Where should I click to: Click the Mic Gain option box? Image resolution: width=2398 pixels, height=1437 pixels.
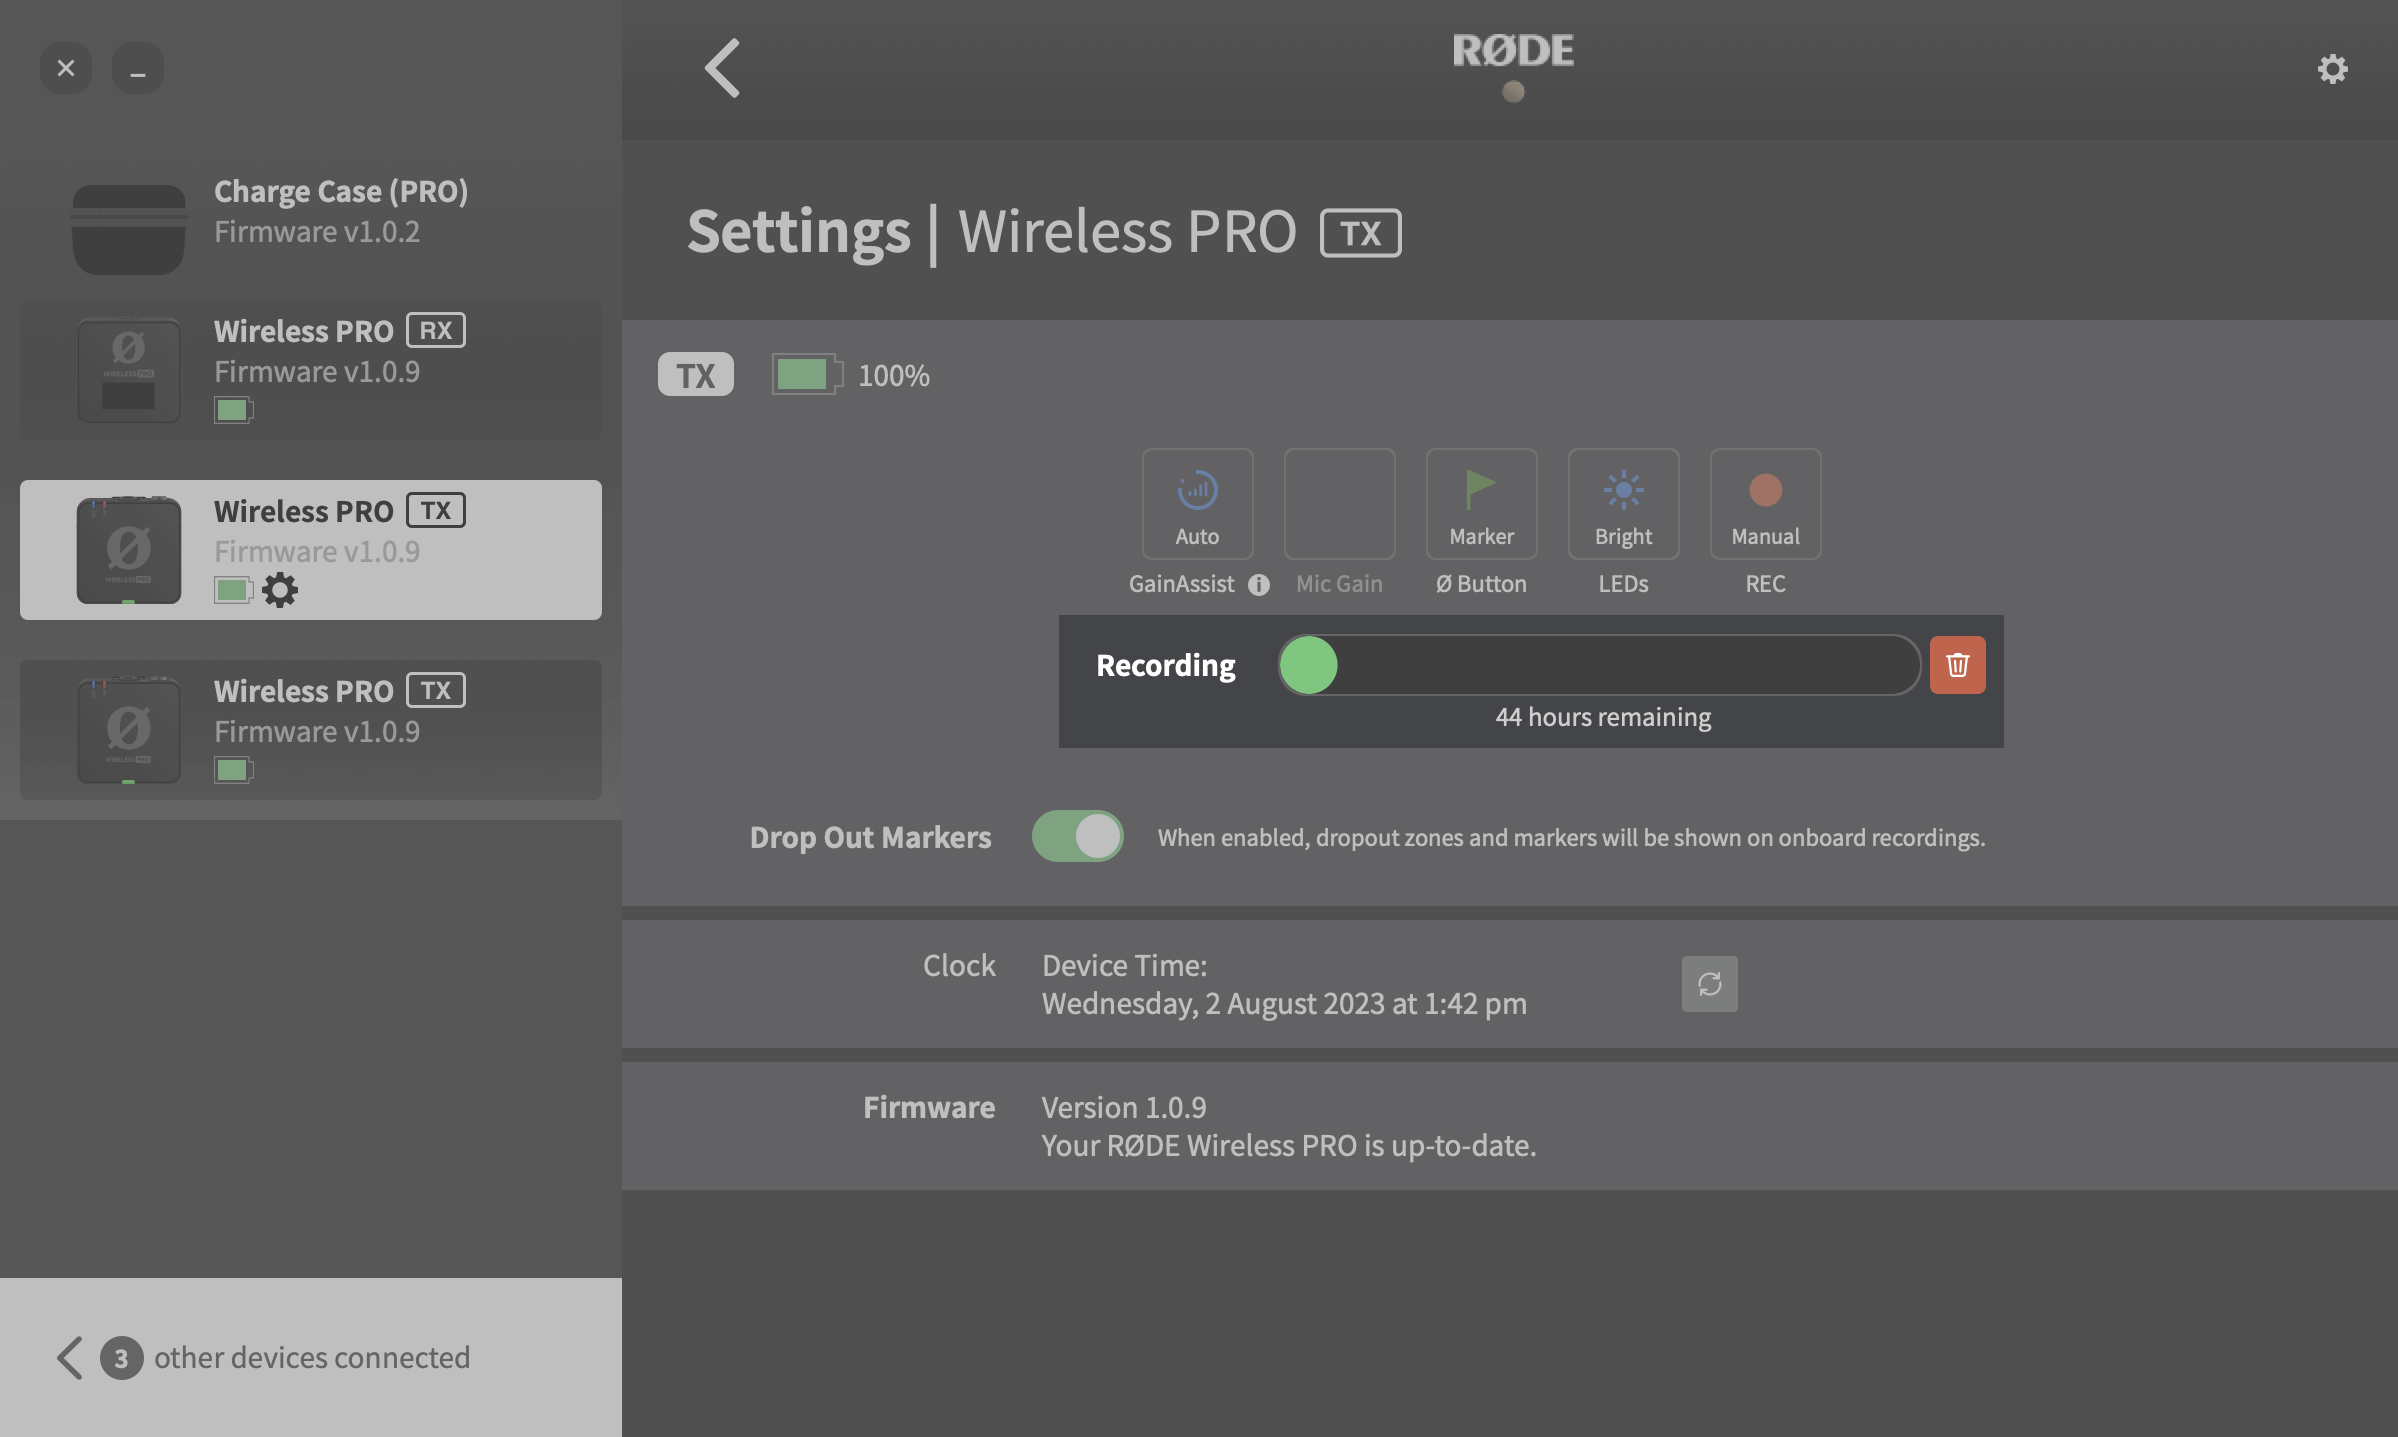(1339, 503)
